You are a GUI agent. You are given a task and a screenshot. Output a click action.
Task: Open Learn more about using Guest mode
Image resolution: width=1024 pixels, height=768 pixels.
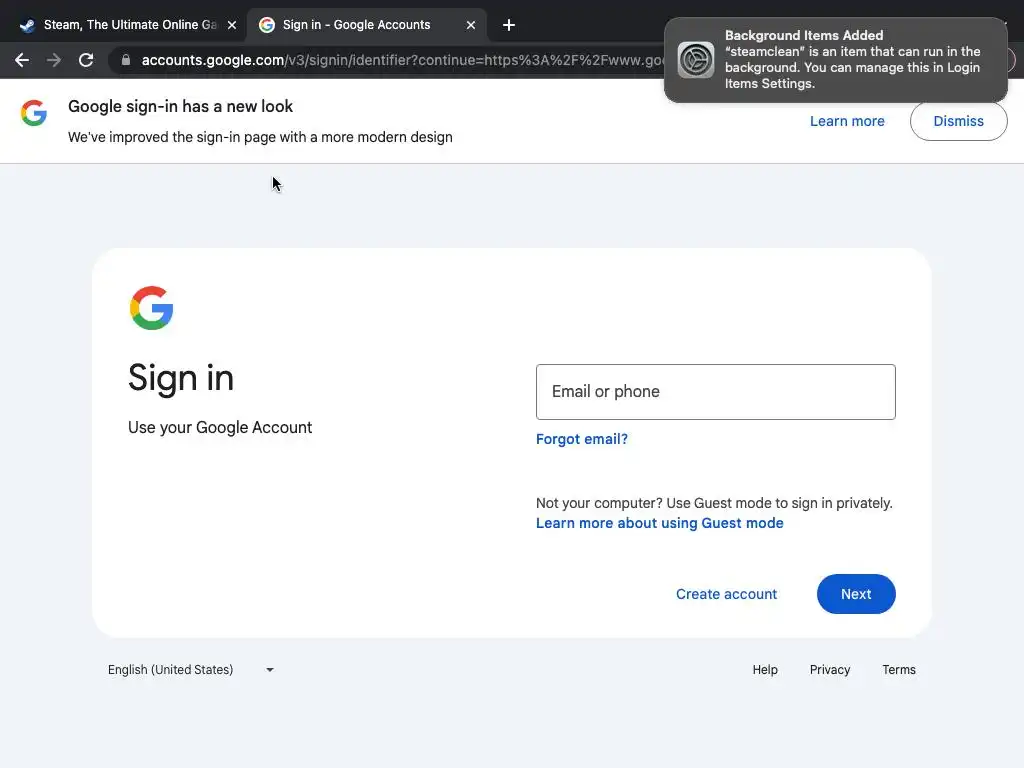pyautogui.click(x=660, y=523)
